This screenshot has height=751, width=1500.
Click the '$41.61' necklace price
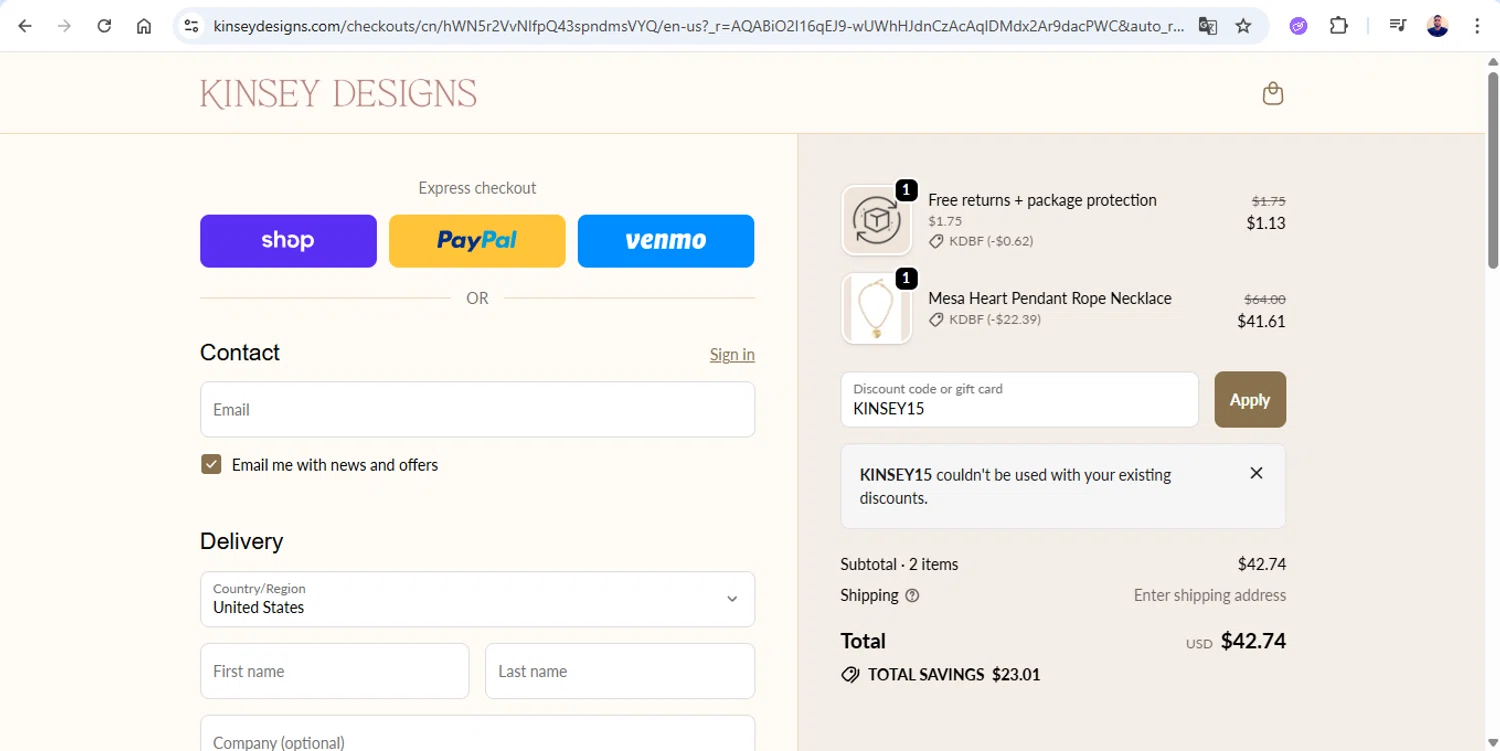1261,321
